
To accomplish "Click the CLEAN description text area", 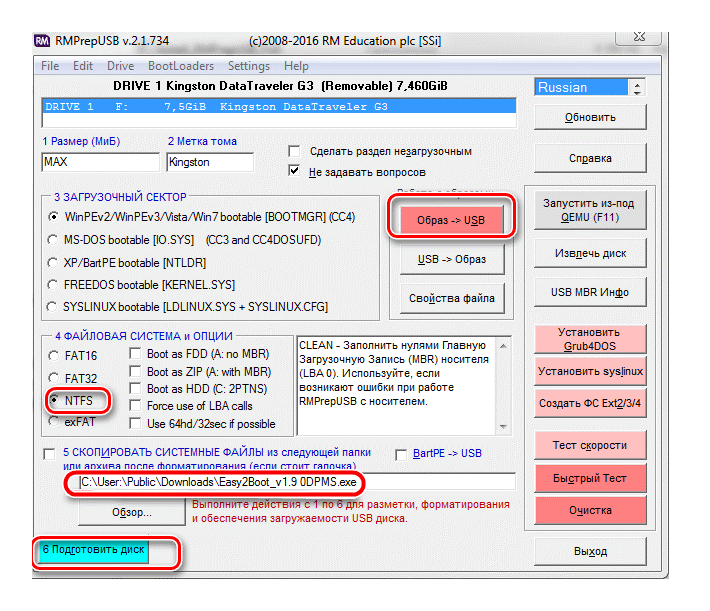I will pyautogui.click(x=397, y=386).
